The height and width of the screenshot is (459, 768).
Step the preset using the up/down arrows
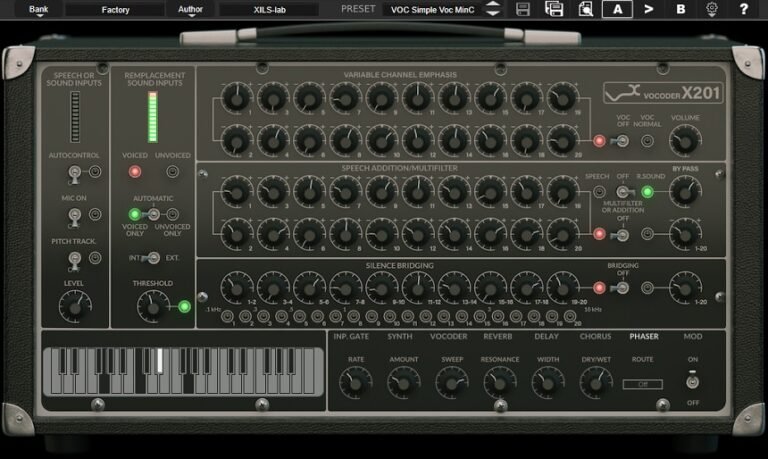pyautogui.click(x=493, y=9)
